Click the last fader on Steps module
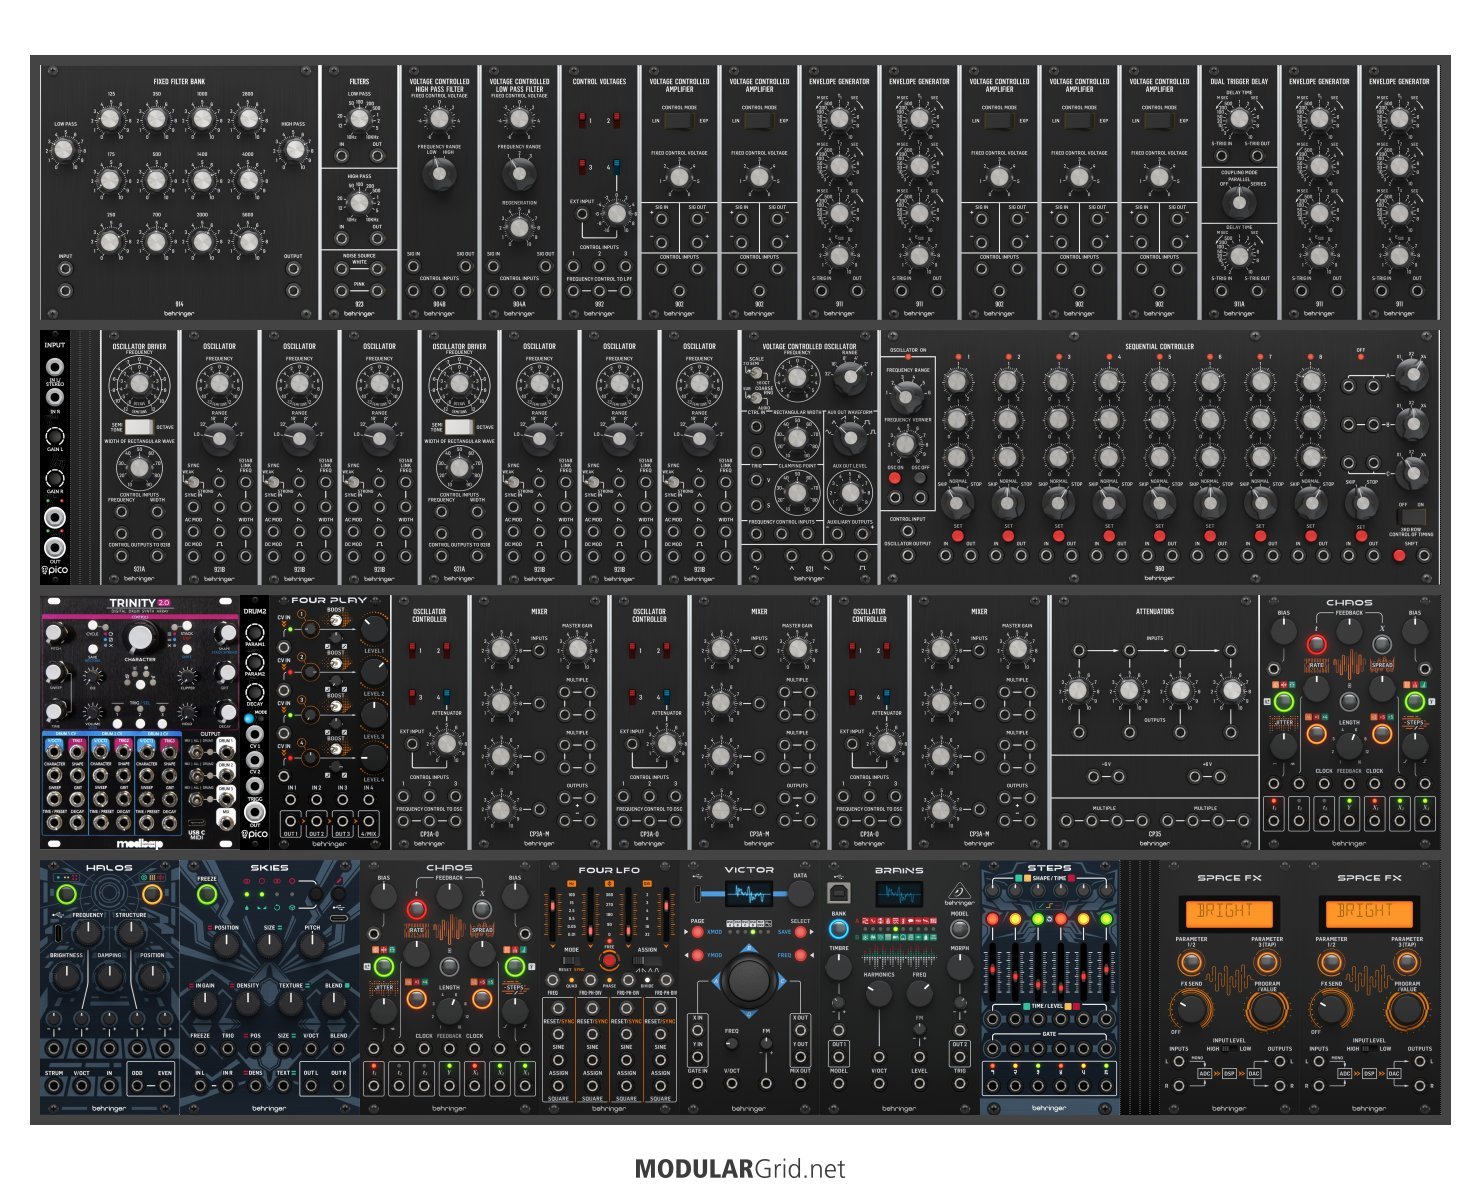 (1104, 970)
